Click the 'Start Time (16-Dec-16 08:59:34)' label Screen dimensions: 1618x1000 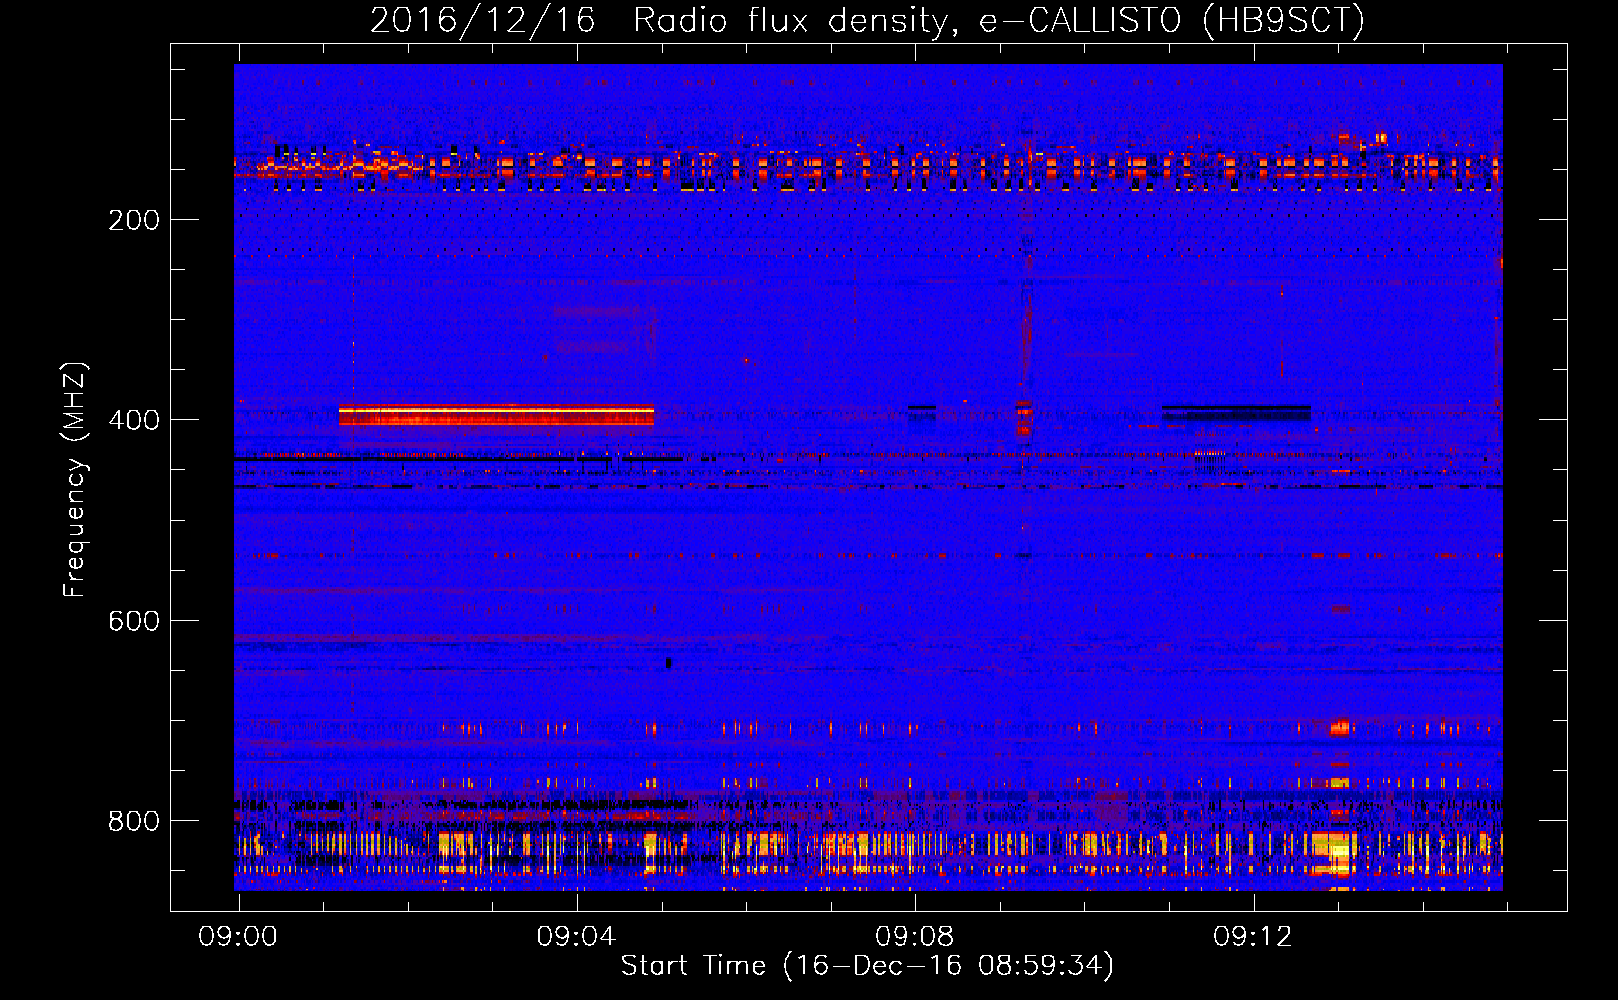click(867, 966)
